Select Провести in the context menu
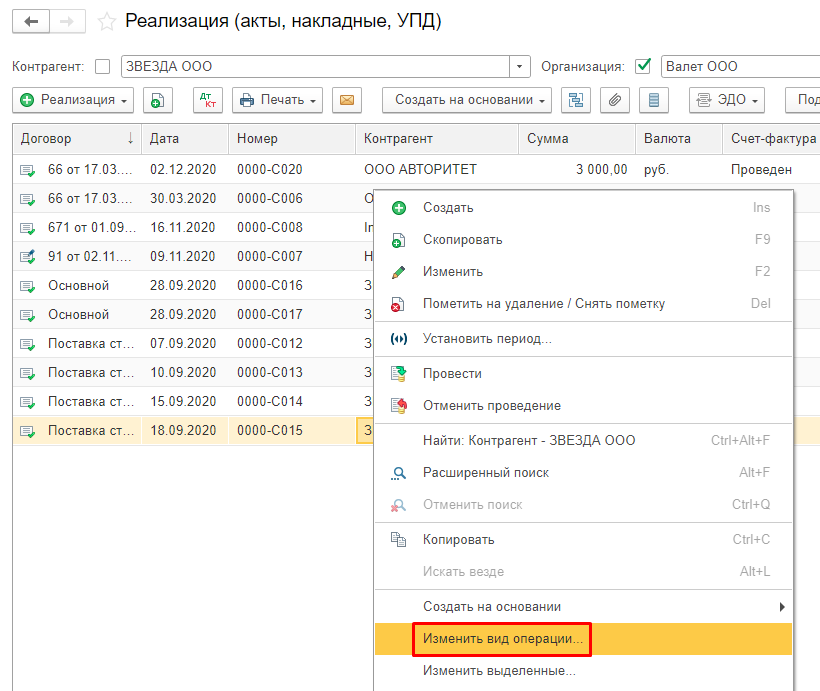Viewport: 820px width, 691px height. 452,373
